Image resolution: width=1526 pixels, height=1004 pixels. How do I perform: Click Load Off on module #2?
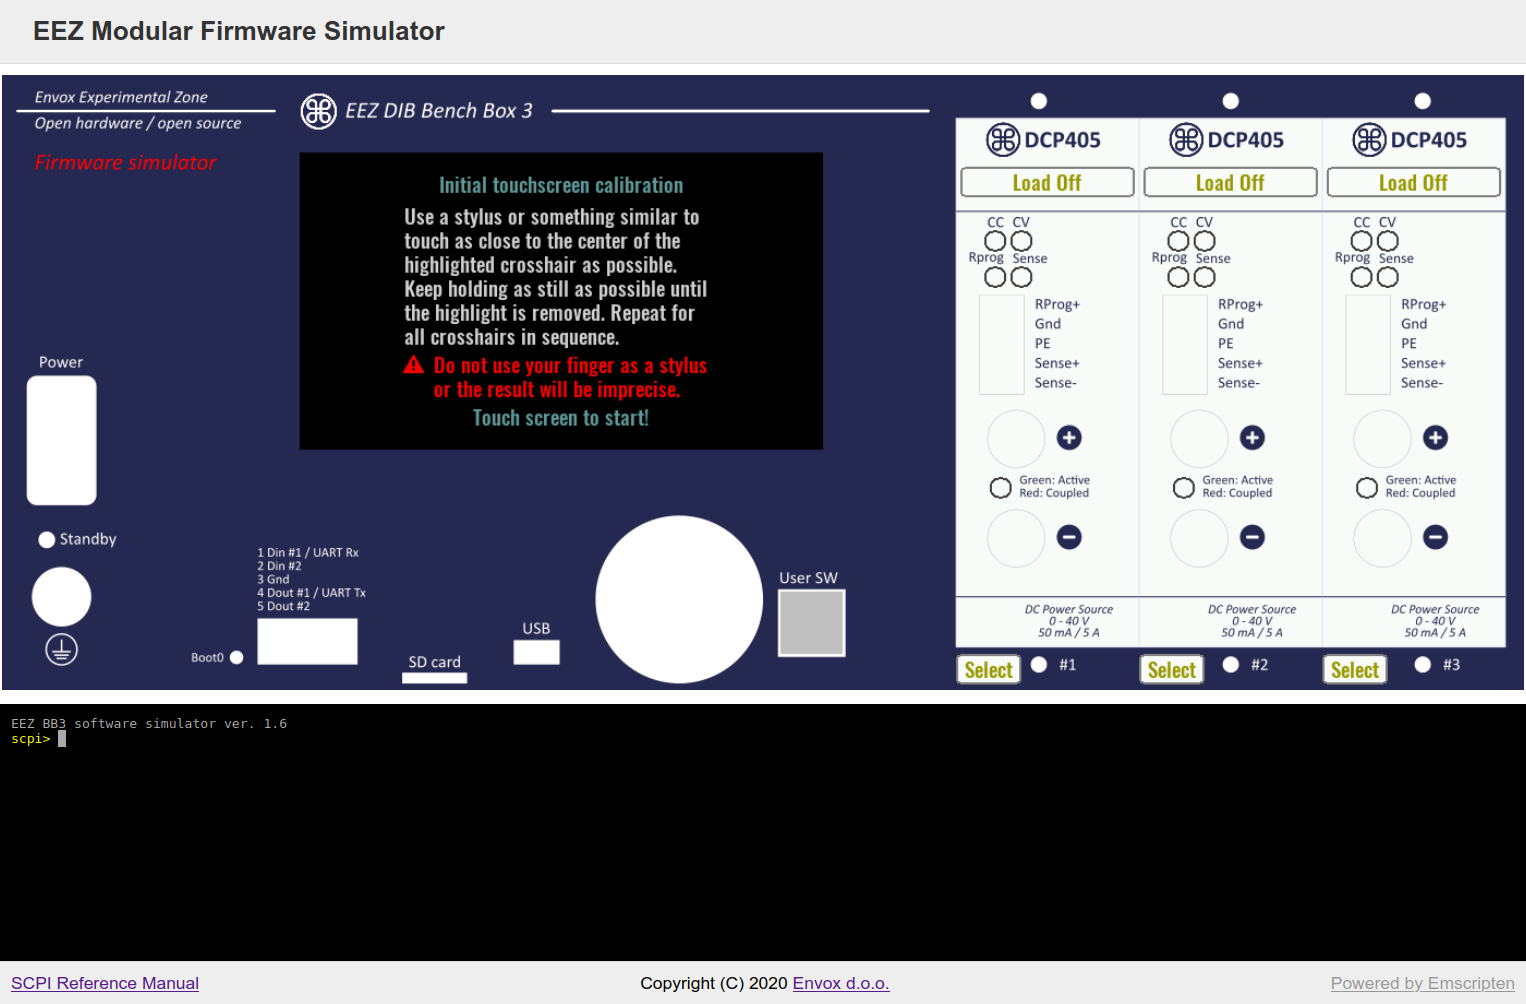click(x=1230, y=183)
